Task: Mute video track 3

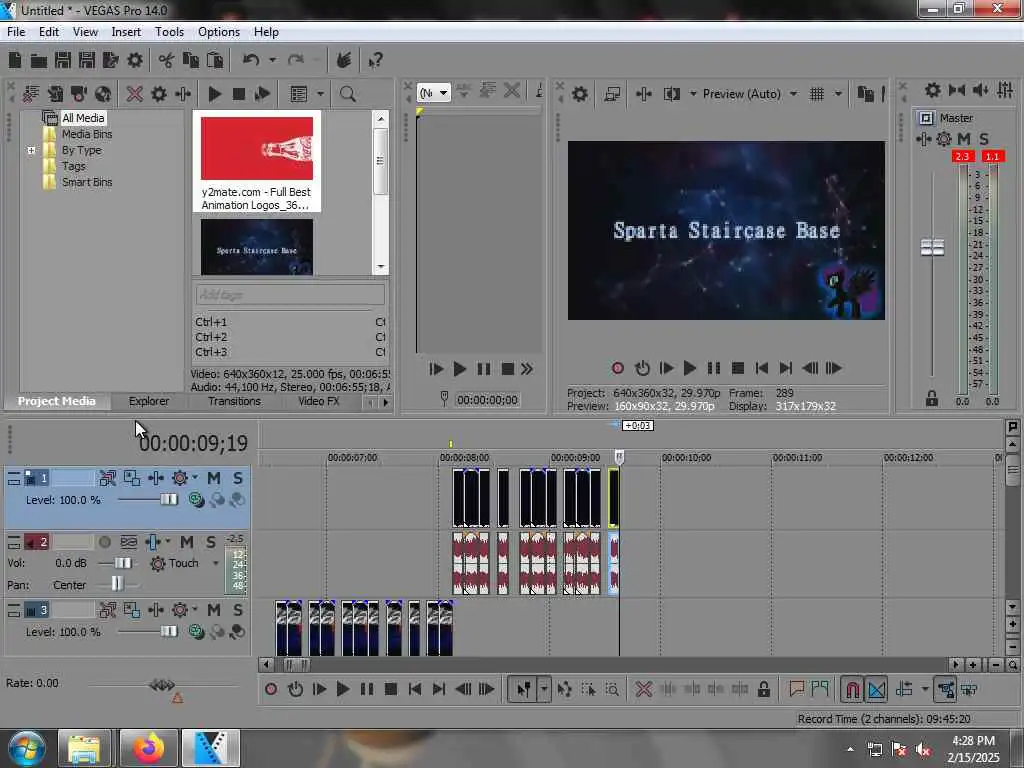Action: click(214, 610)
